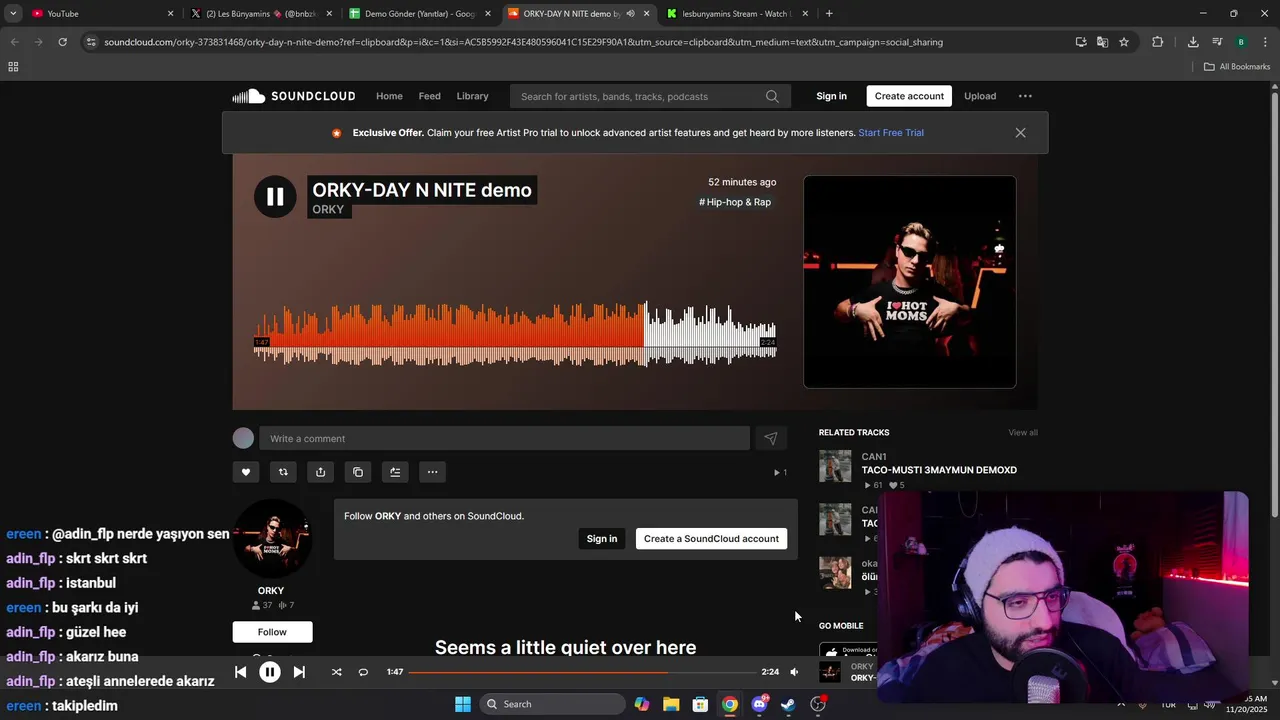Go back in browser history
Screen dimensions: 1280x720
click(14, 42)
